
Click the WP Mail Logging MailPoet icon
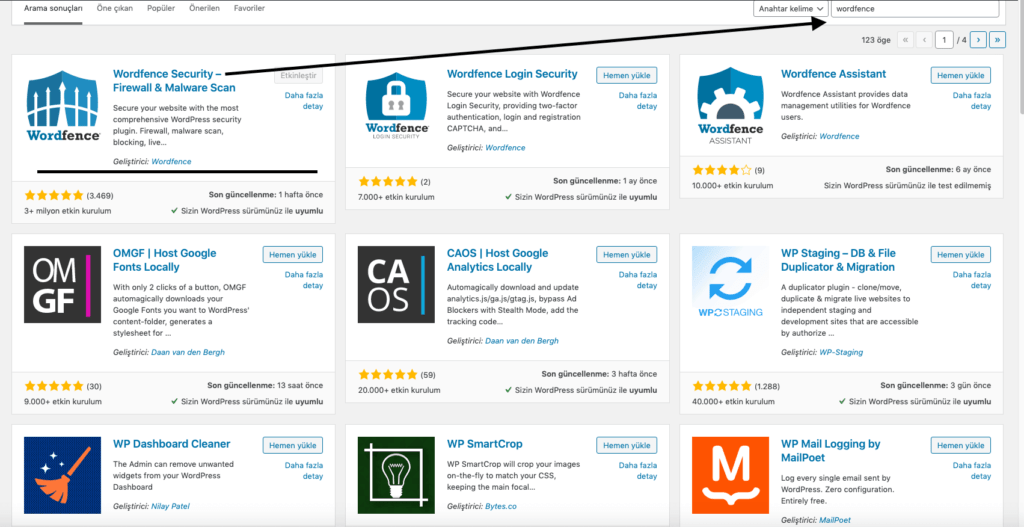[x=730, y=475]
